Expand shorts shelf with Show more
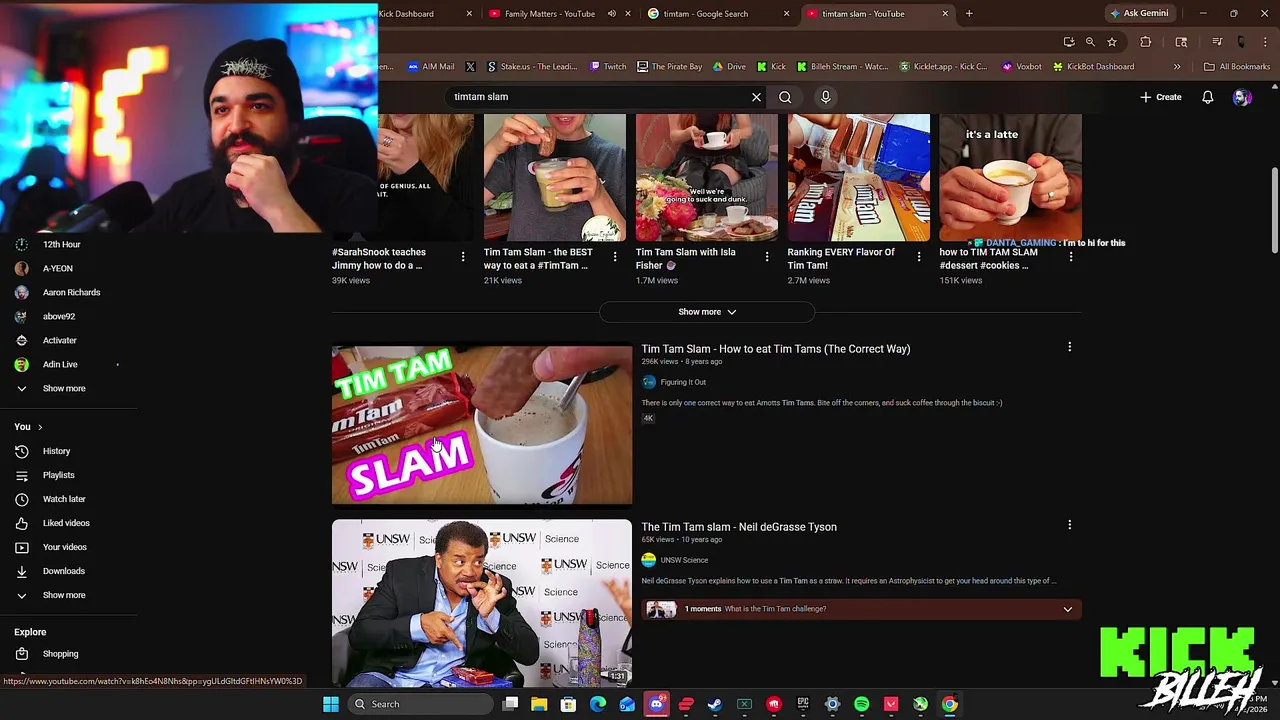Viewport: 1280px width, 720px height. 707,312
